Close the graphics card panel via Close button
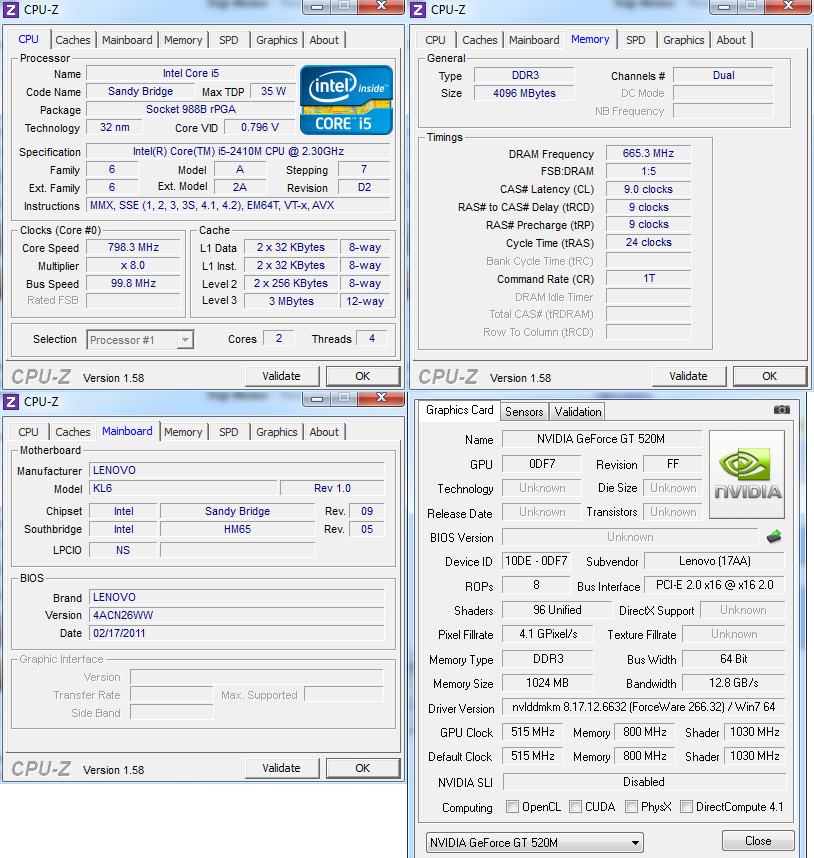Viewport: 814px width, 858px height. point(757,840)
